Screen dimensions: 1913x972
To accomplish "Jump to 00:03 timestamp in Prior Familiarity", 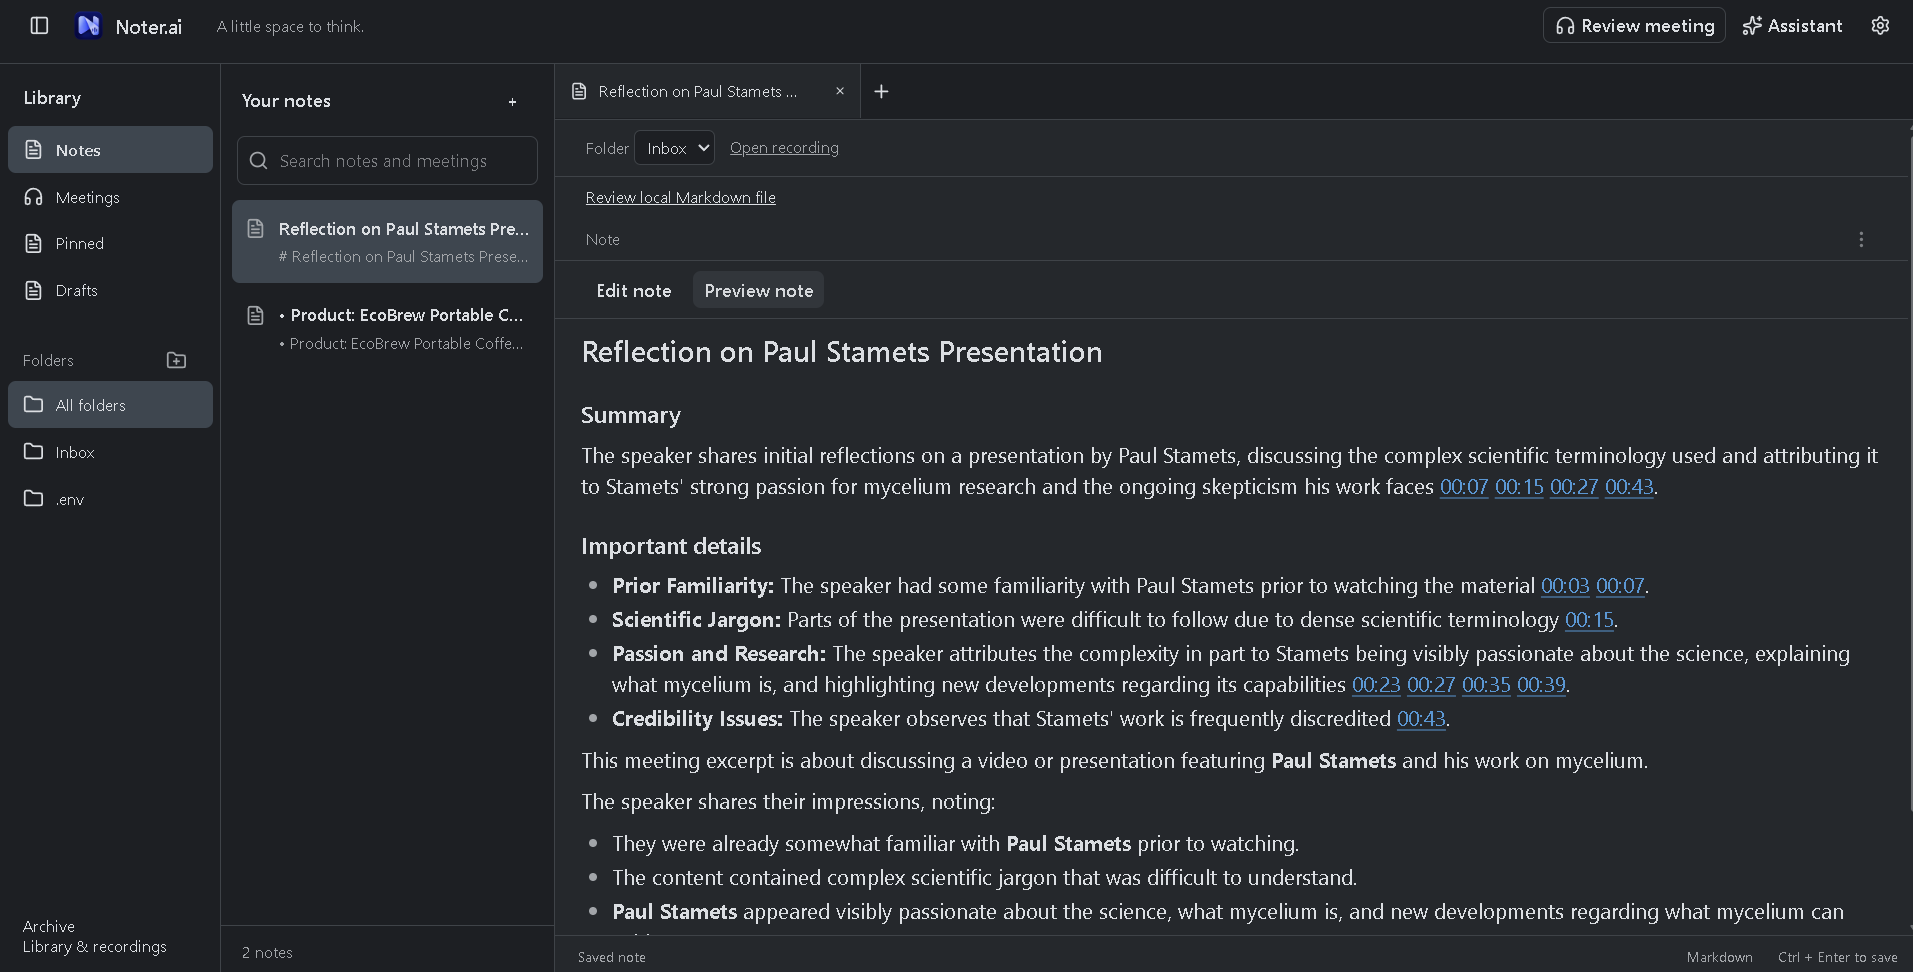I will (1565, 586).
